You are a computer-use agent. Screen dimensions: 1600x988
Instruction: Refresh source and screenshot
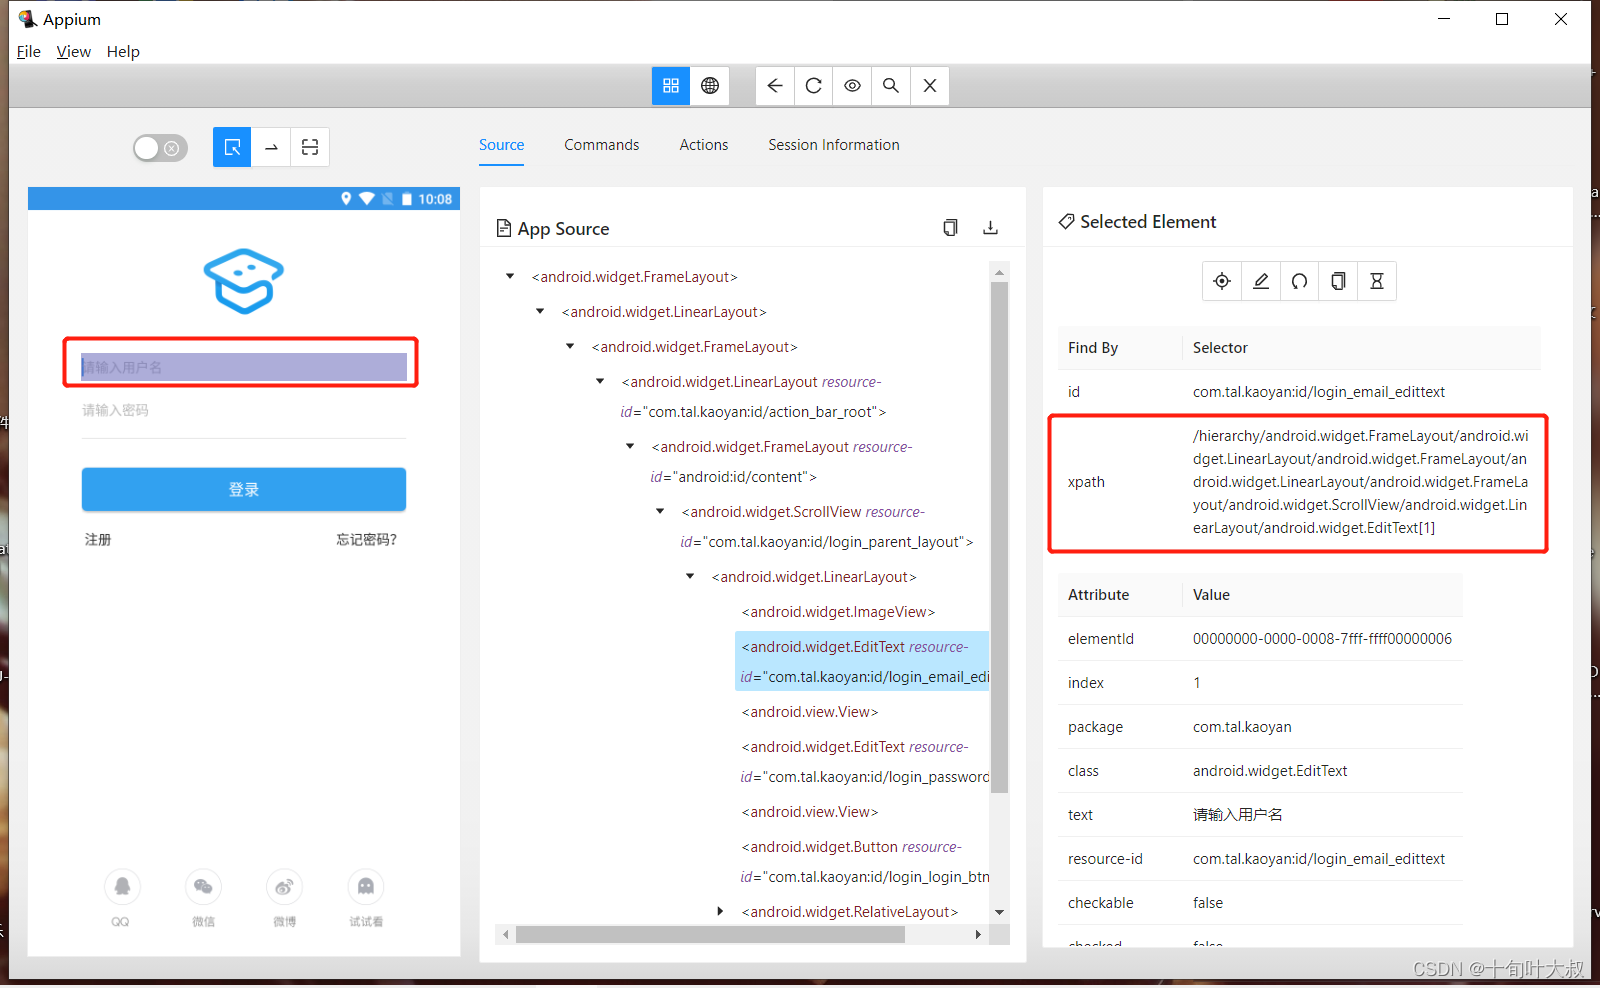(814, 86)
